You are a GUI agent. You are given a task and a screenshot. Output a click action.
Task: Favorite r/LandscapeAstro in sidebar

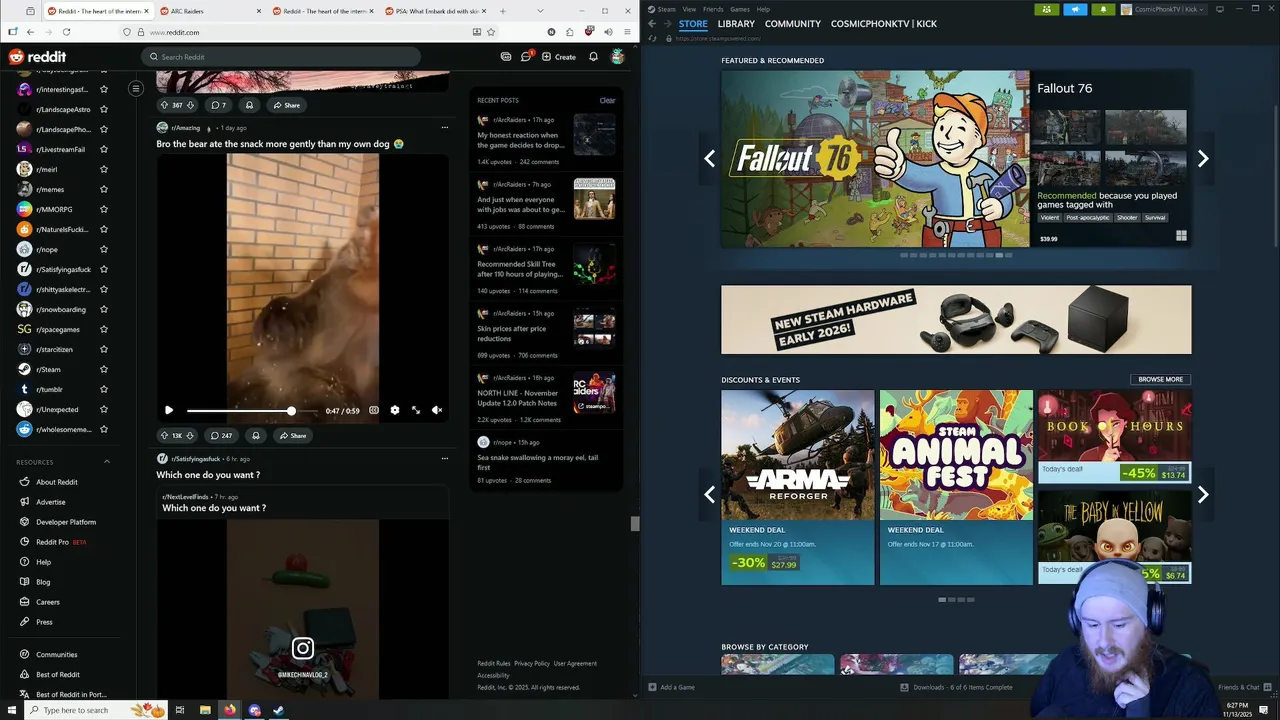point(104,109)
